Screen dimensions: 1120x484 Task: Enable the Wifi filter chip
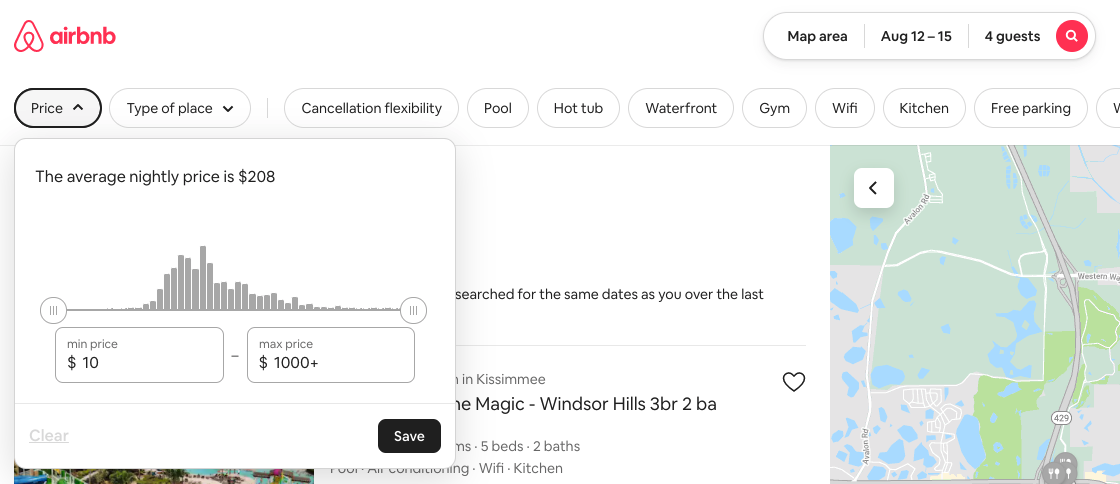click(x=844, y=108)
